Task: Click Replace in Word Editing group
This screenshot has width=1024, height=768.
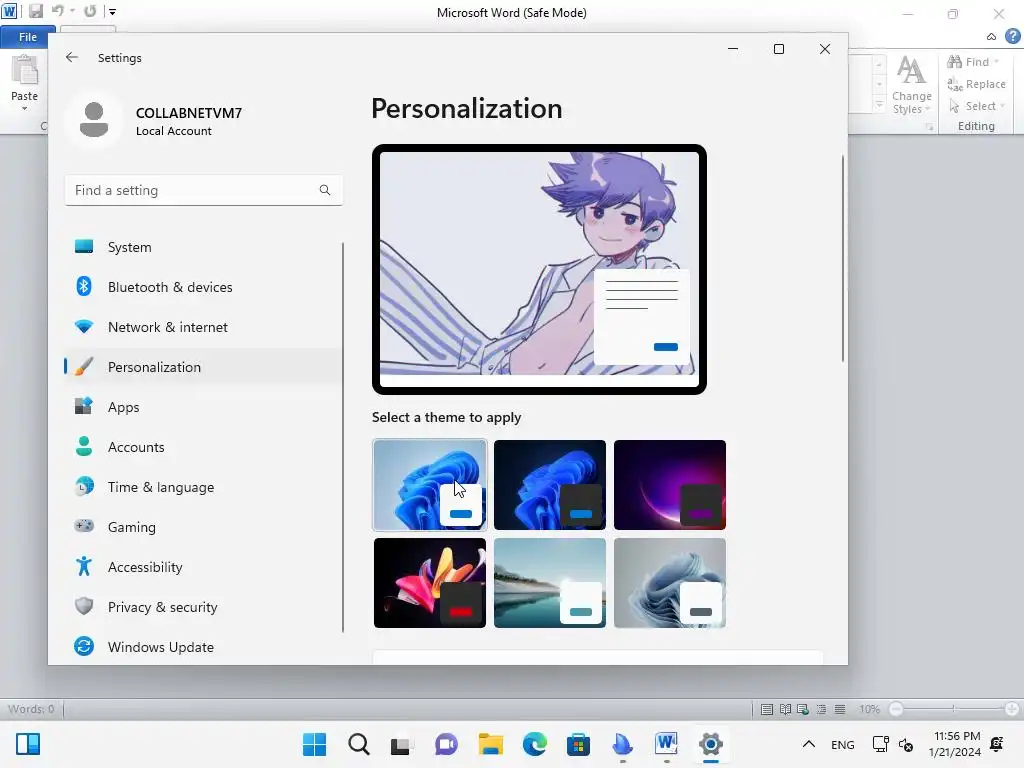Action: (977, 84)
